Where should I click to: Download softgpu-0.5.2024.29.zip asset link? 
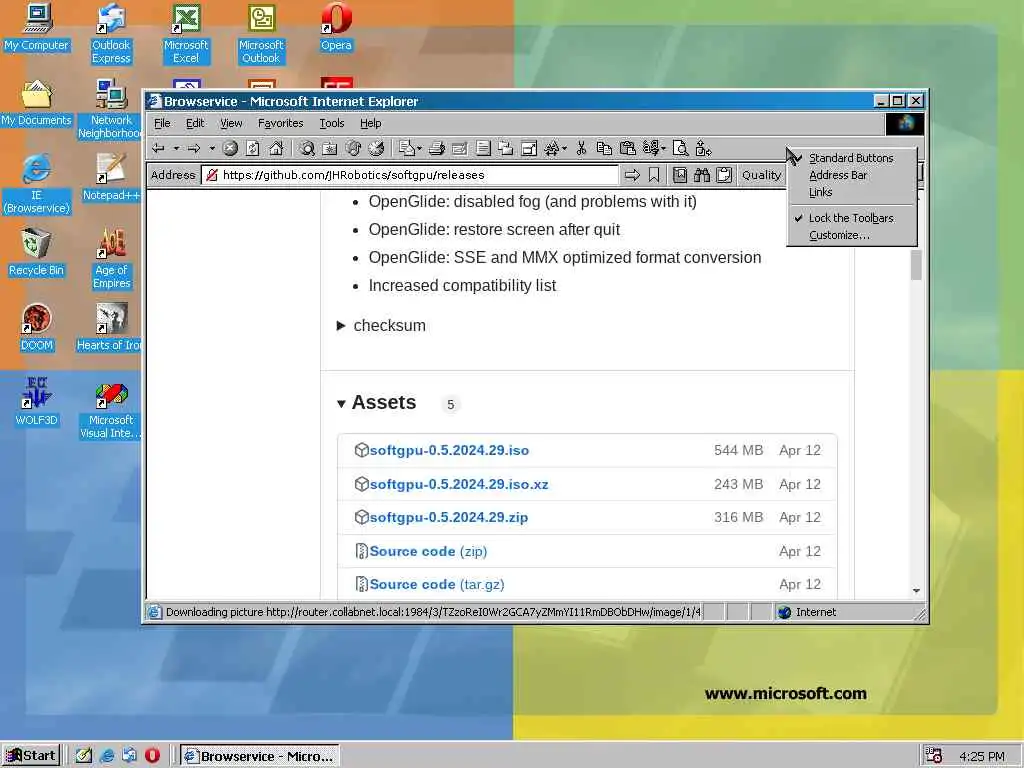[448, 517]
